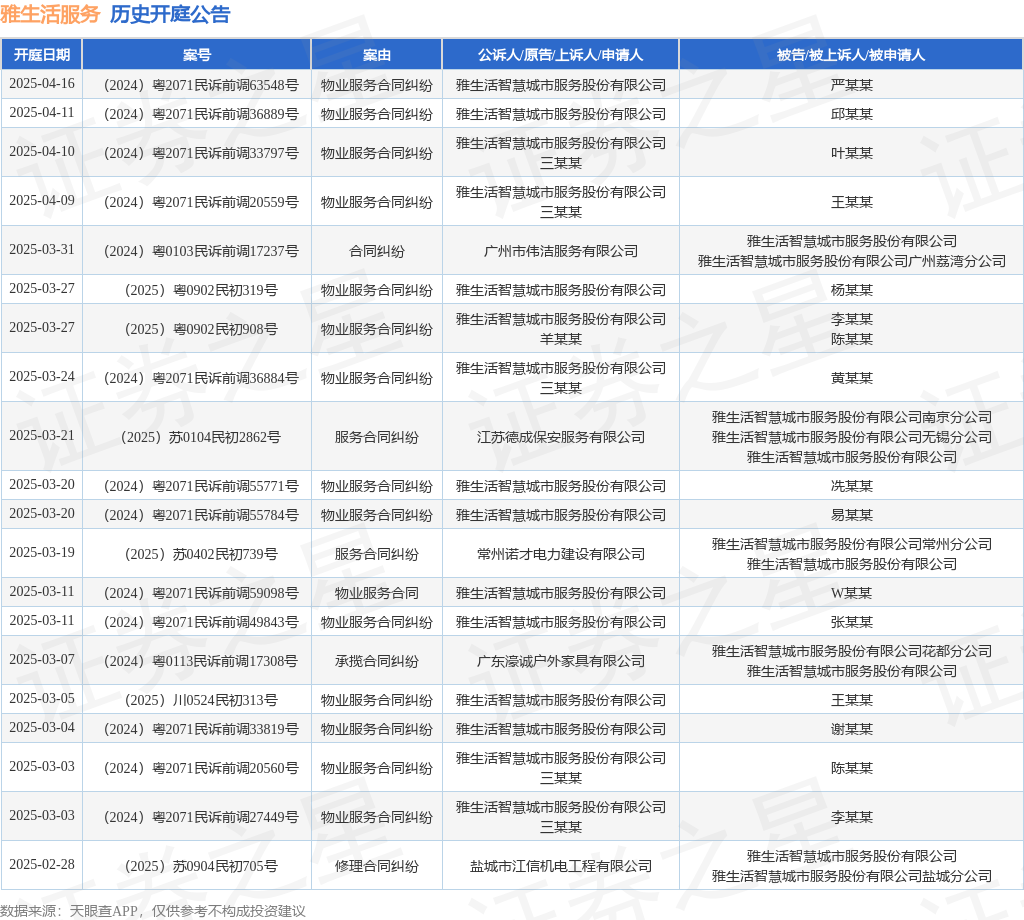The image size is (1024, 920).
Task: Click defendant name 叶某某
Action: 852,153
